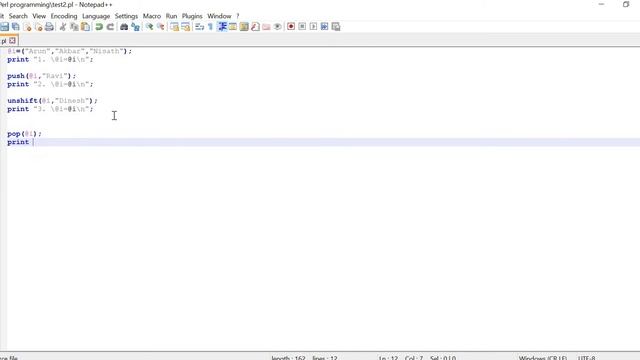
Task: Place the cursor in the highlighted last print line
Action: tap(323, 142)
